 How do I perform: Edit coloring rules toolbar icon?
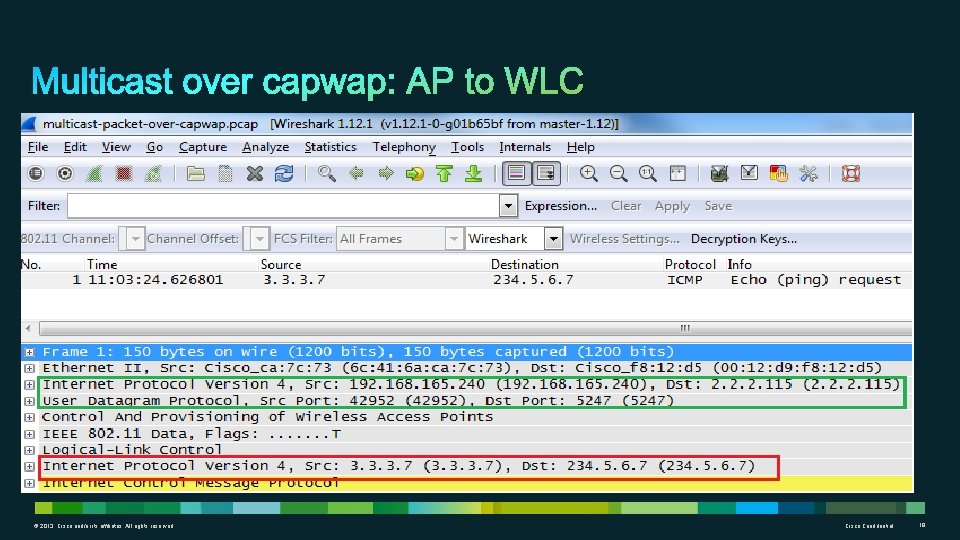pos(779,174)
